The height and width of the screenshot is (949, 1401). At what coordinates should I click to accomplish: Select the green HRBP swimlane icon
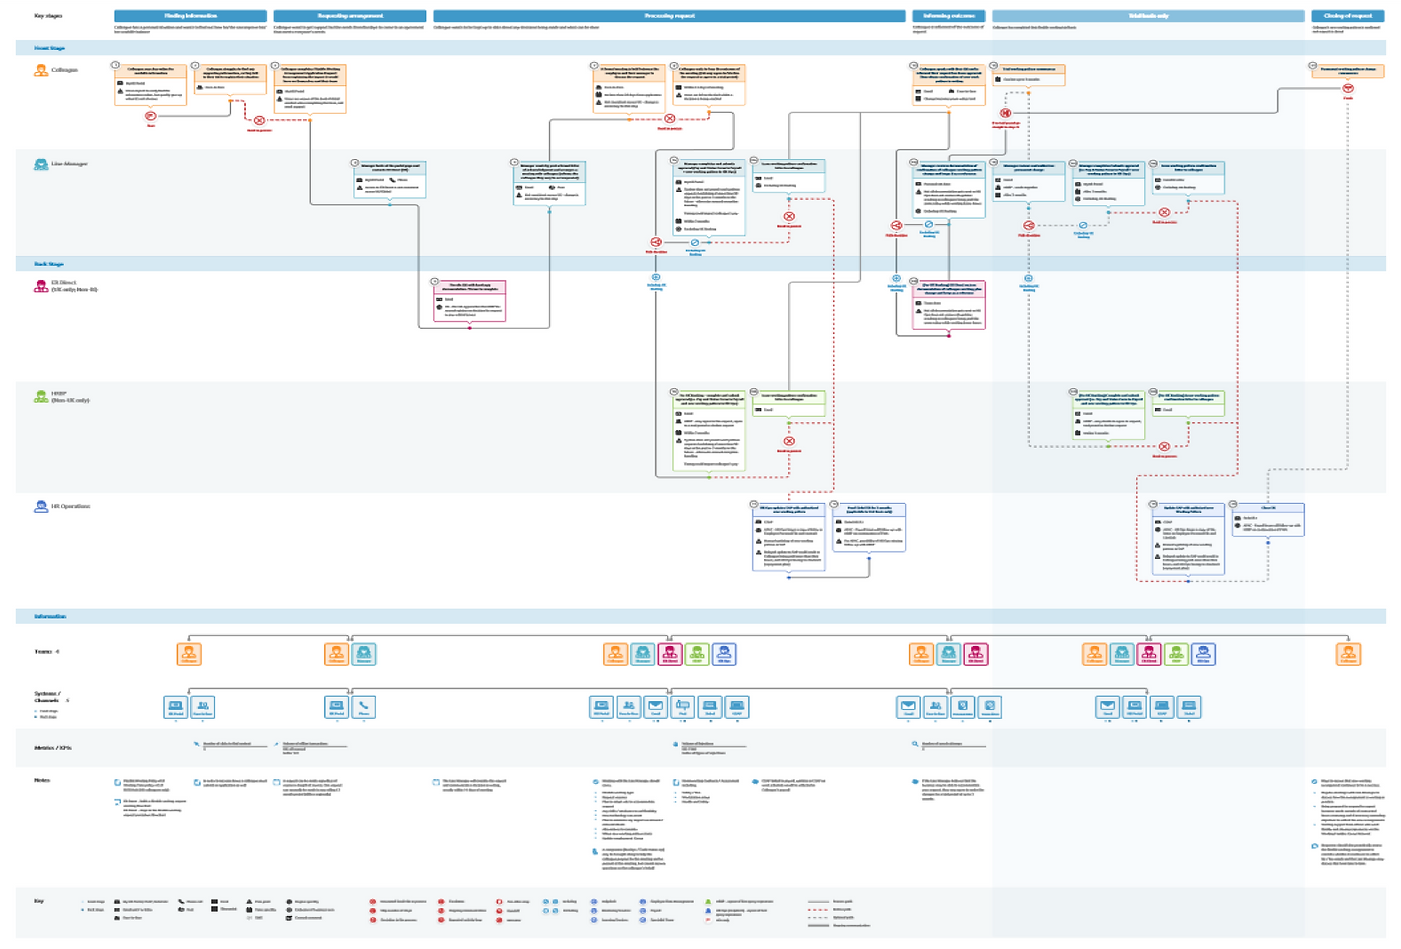coord(41,396)
